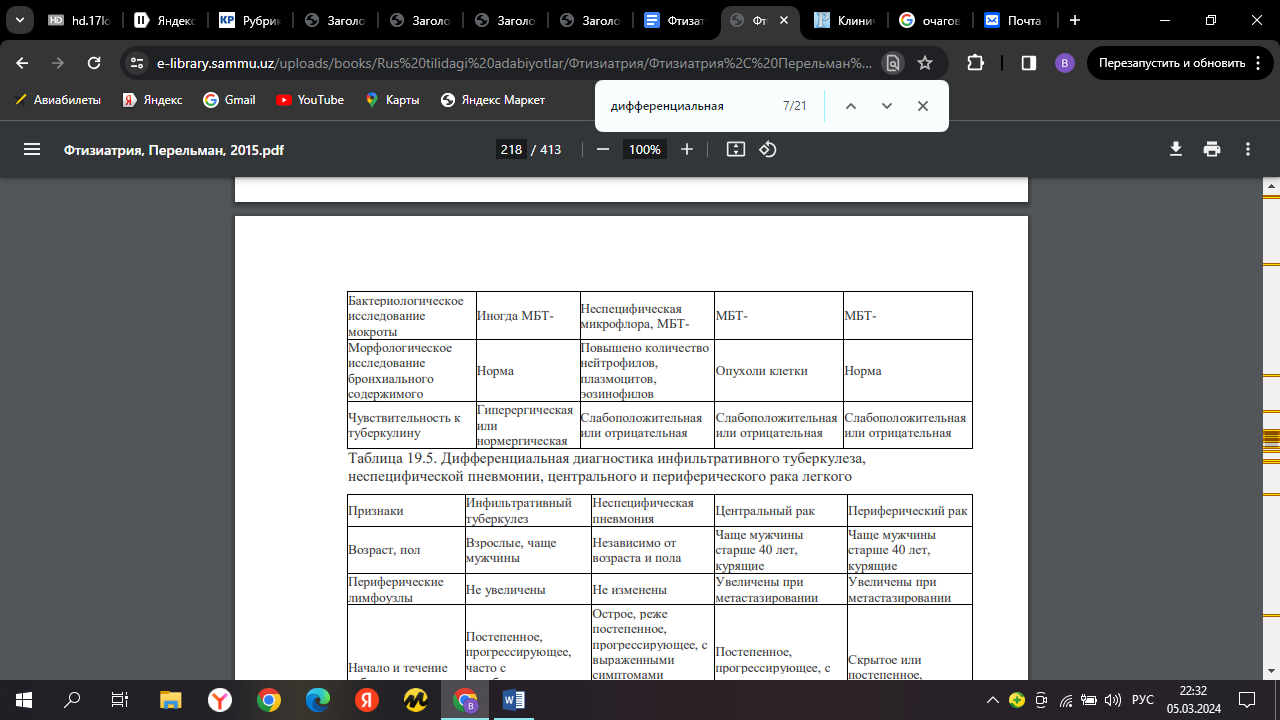The width and height of the screenshot is (1280, 720).
Task: Click the vertical PDF scrollbar
Action: pyautogui.click(x=1272, y=428)
